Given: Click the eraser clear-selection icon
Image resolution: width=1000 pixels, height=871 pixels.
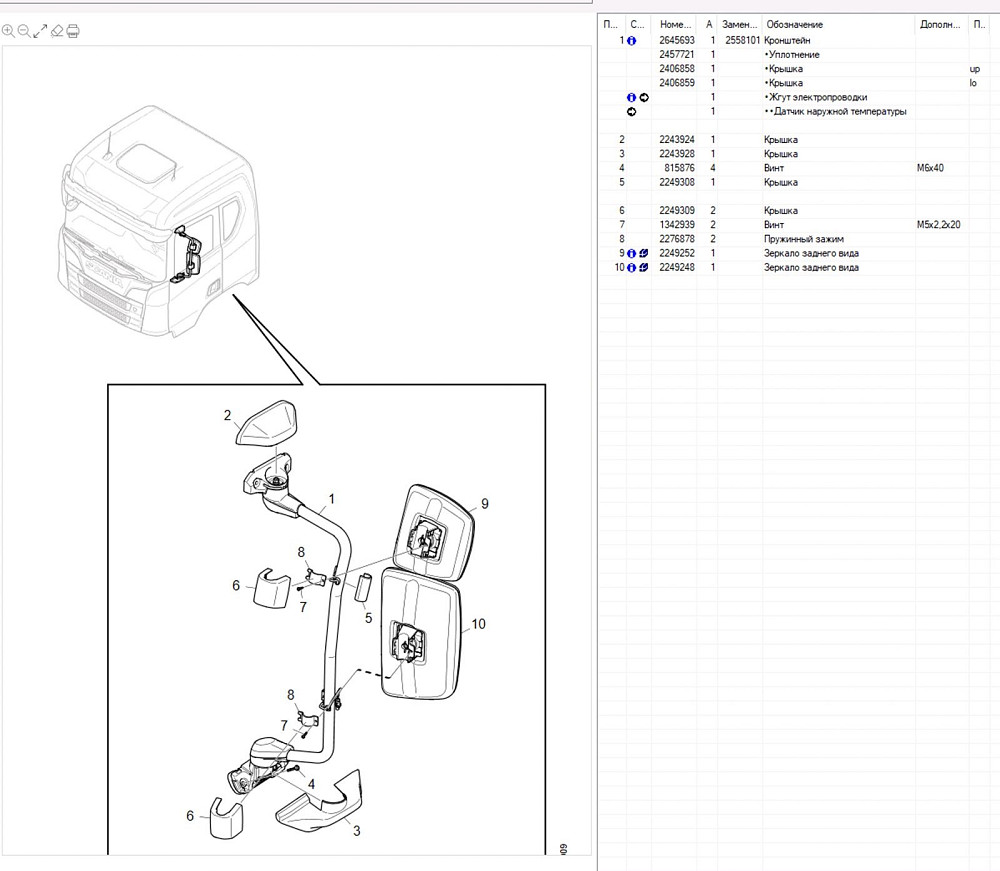Looking at the screenshot, I should click(x=57, y=31).
